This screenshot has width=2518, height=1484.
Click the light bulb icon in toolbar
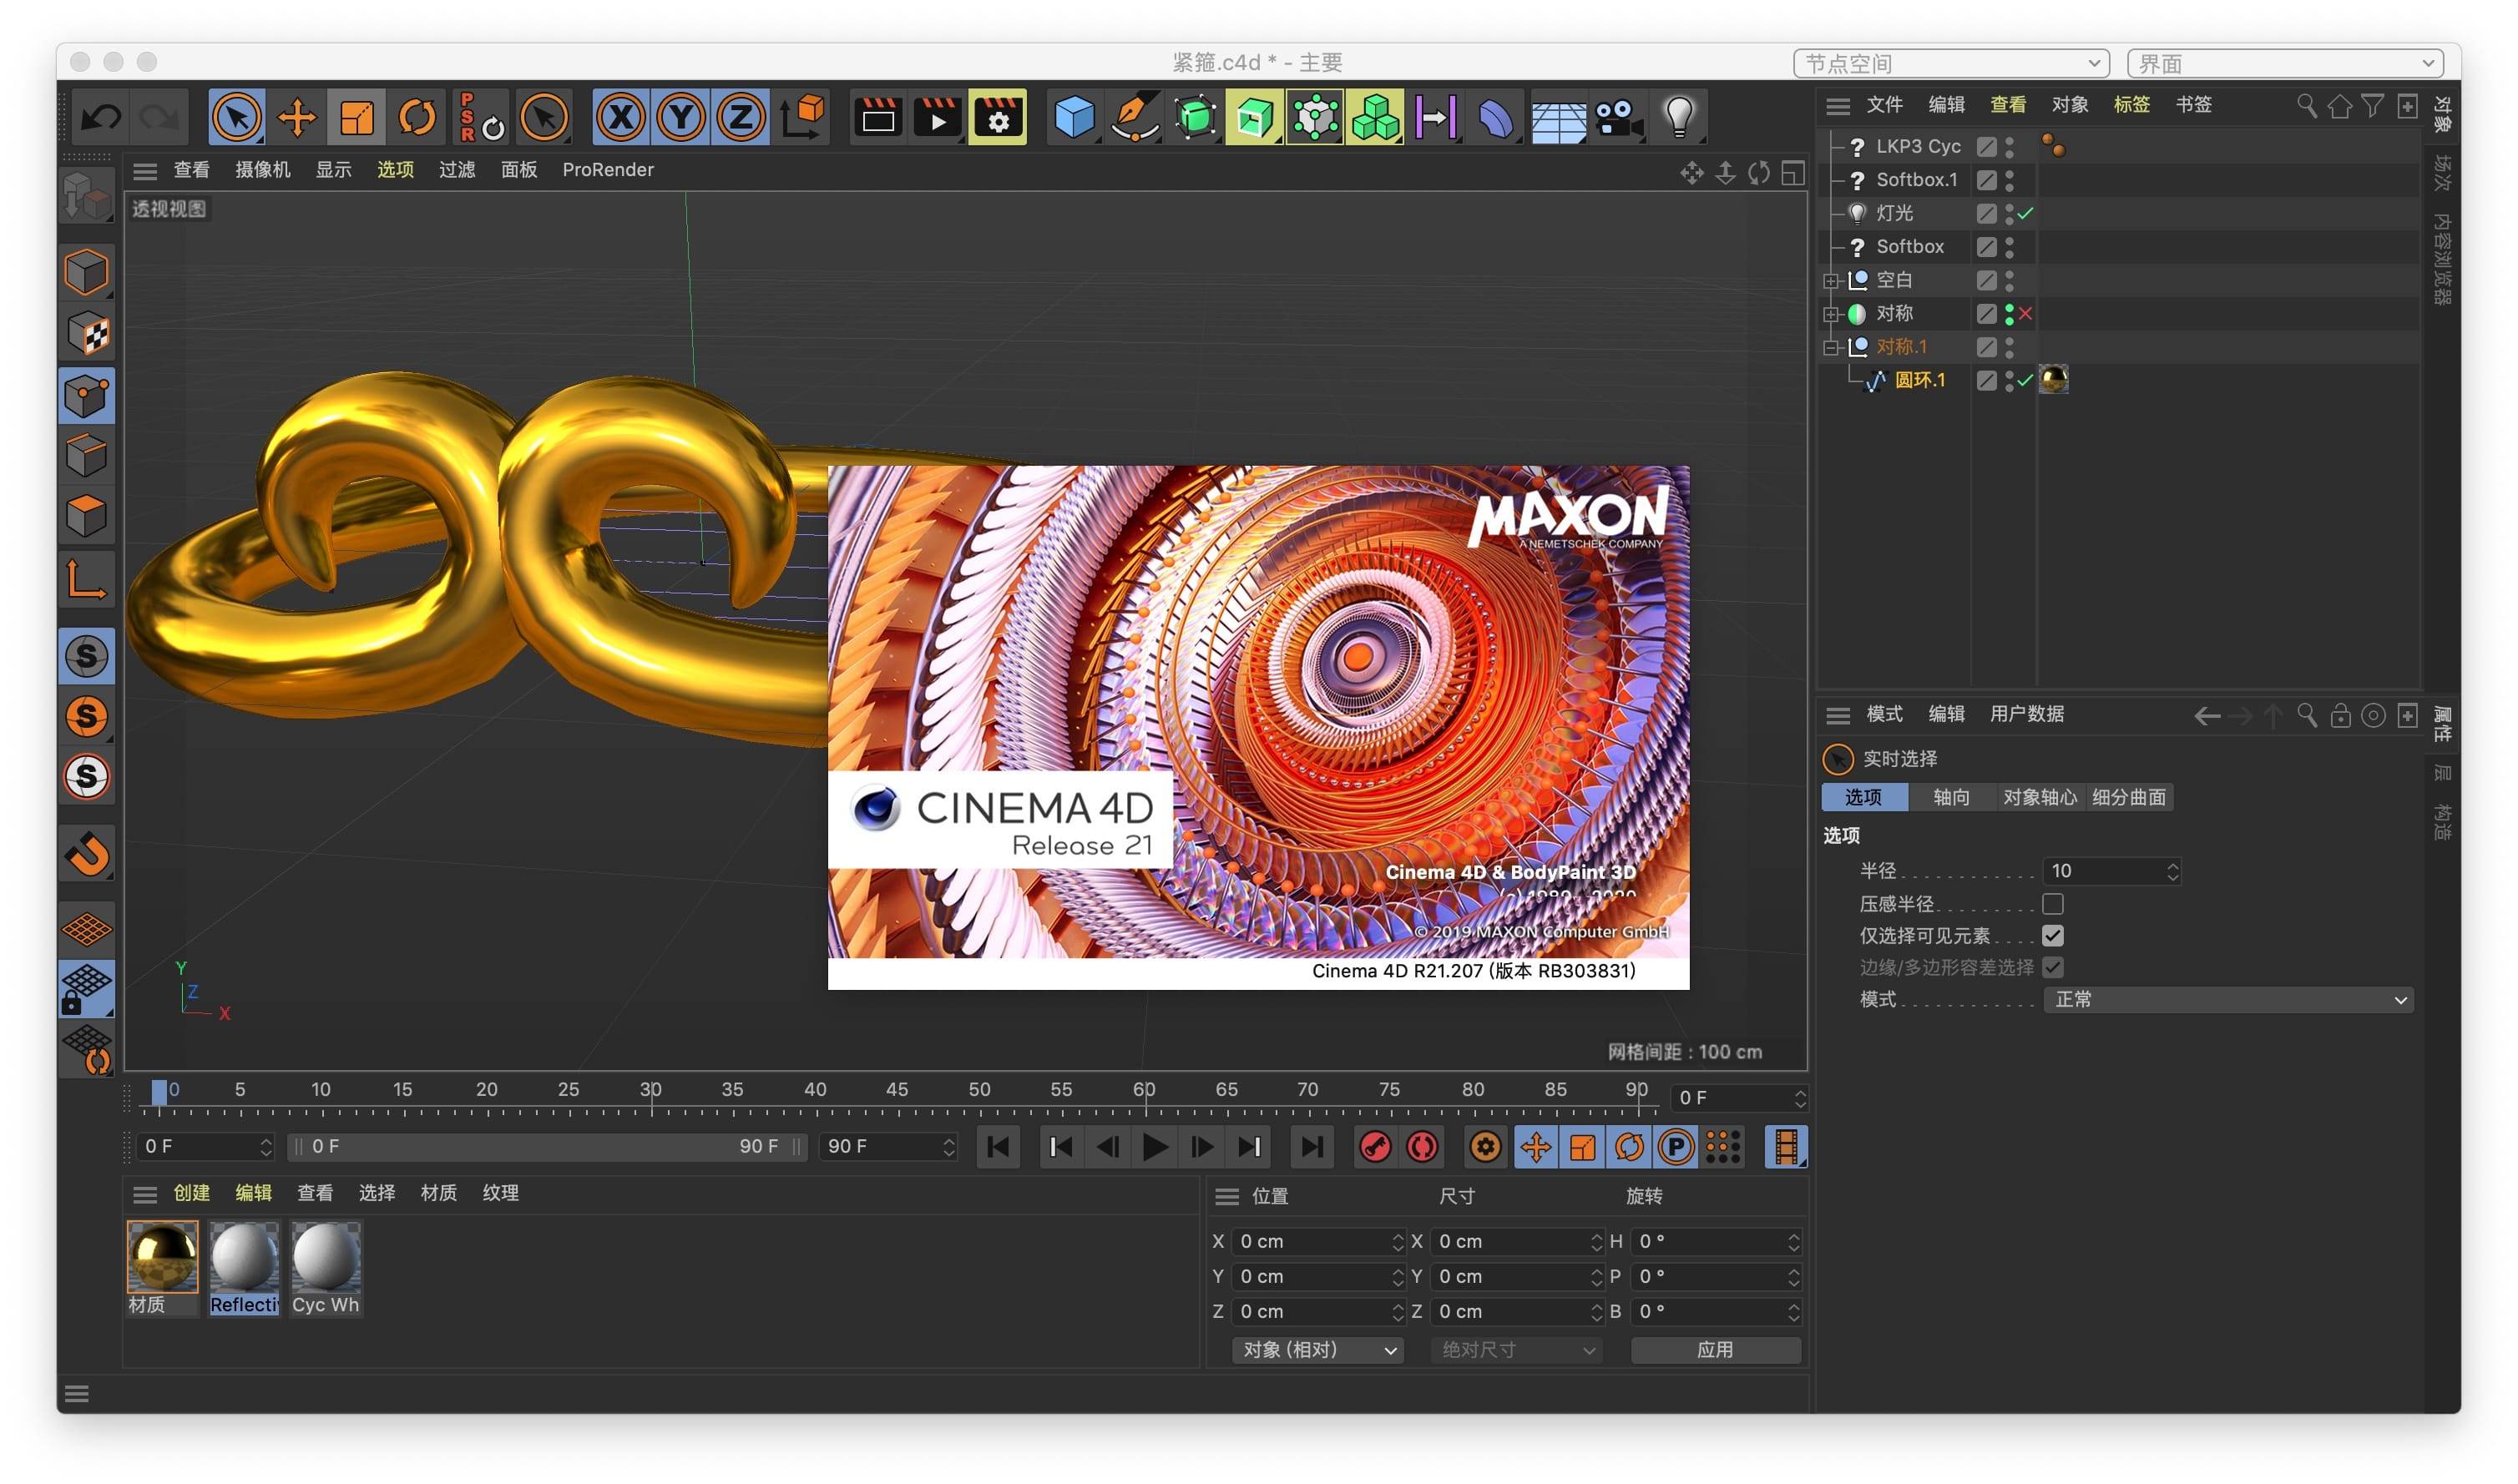[1679, 118]
